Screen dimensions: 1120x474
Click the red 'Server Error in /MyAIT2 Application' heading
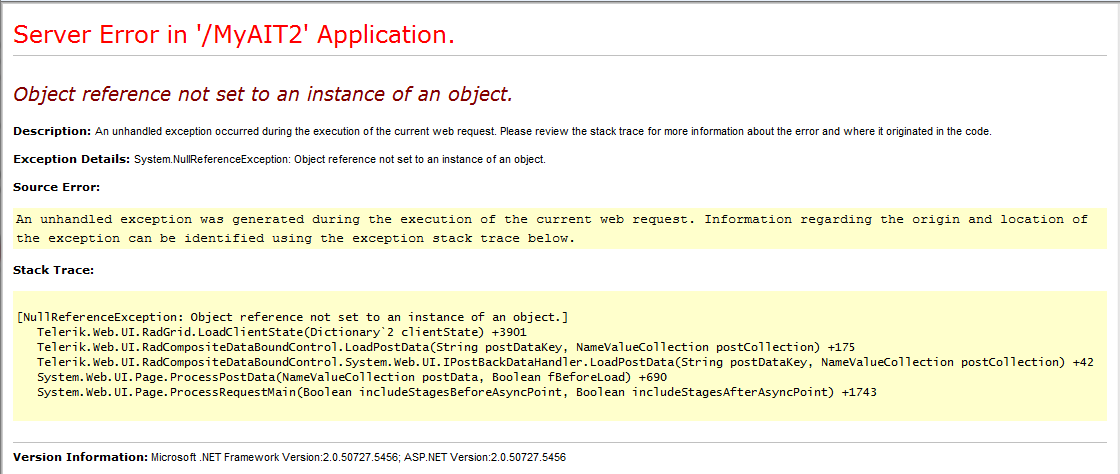click(233, 35)
